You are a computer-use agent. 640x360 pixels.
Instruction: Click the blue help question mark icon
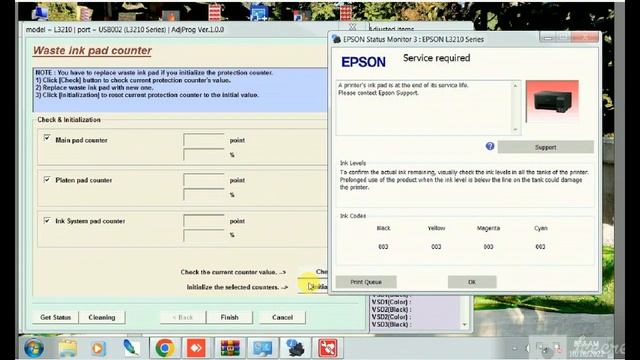coord(490,146)
